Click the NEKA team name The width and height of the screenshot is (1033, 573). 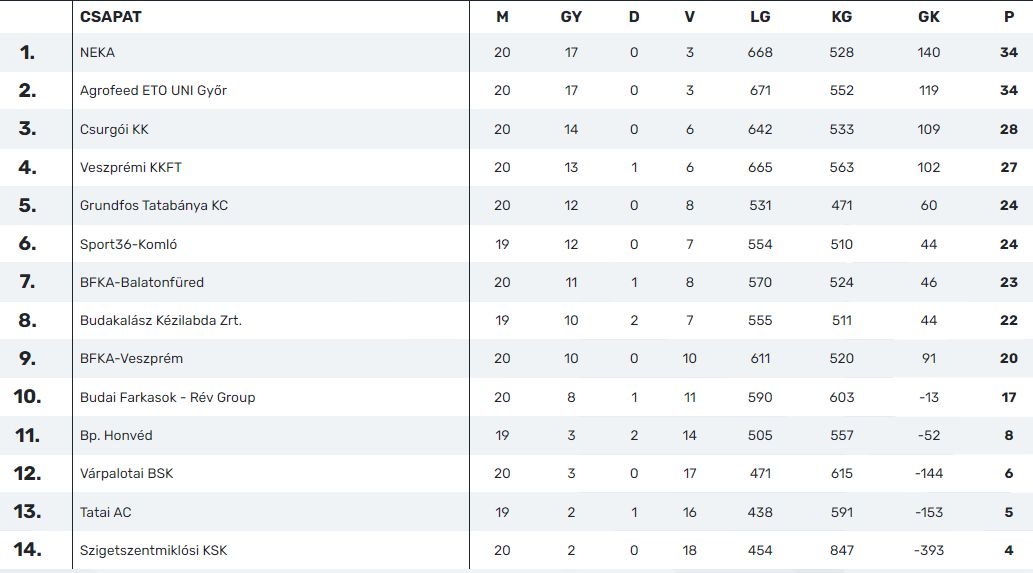97,53
